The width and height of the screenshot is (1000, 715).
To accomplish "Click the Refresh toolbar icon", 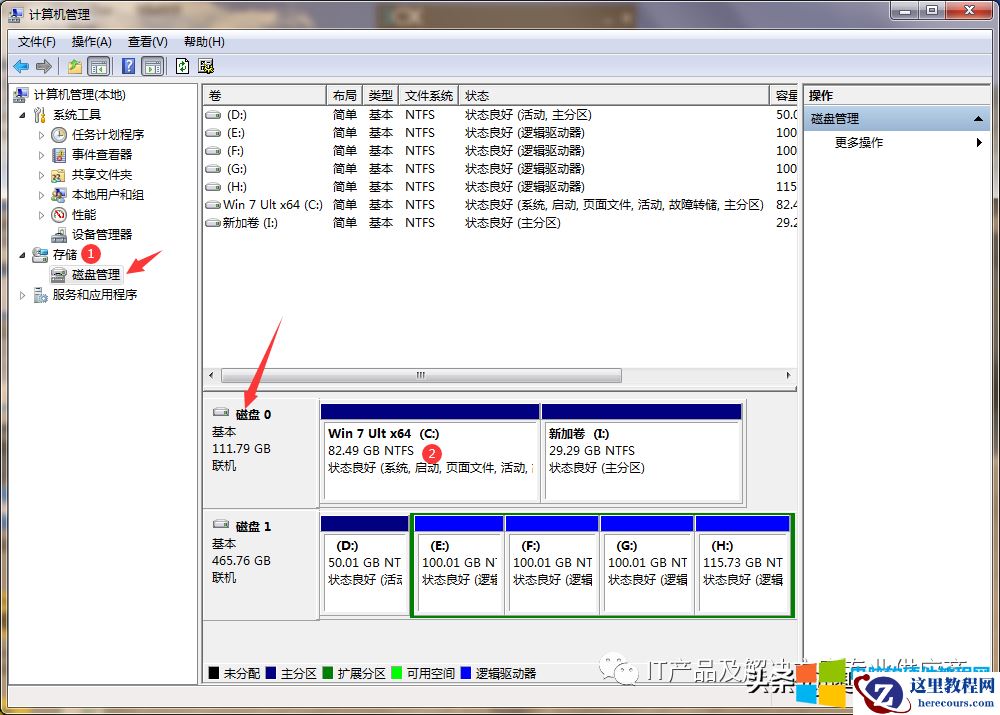I will pyautogui.click(x=182, y=66).
